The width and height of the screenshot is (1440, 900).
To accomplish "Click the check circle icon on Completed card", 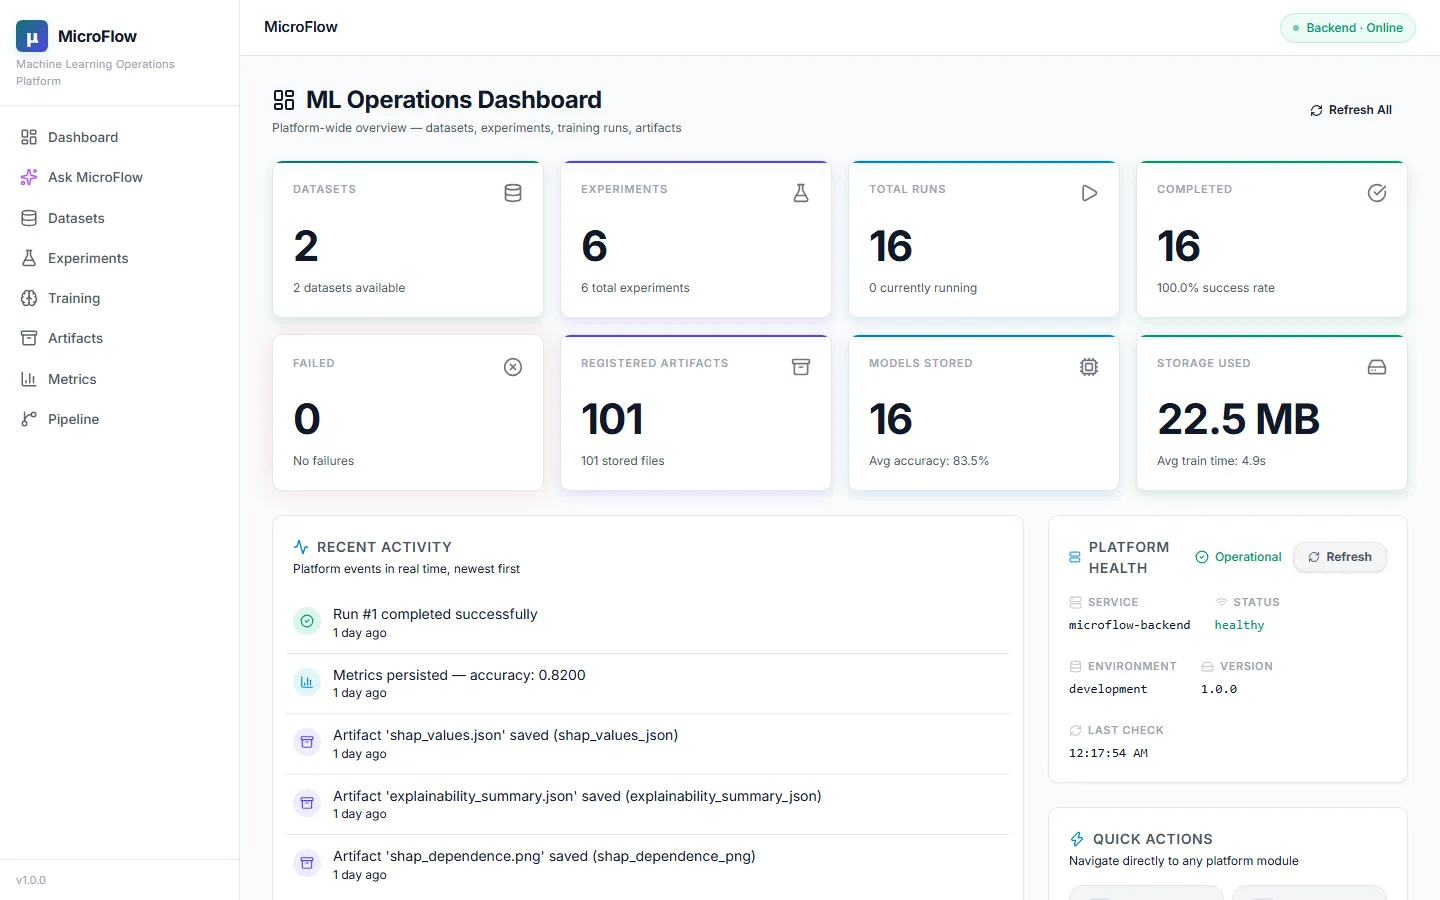I will 1377,193.
